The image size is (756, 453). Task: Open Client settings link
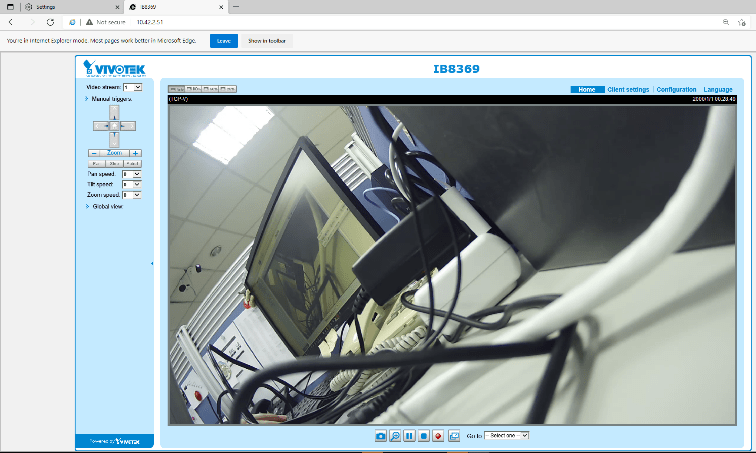(628, 90)
